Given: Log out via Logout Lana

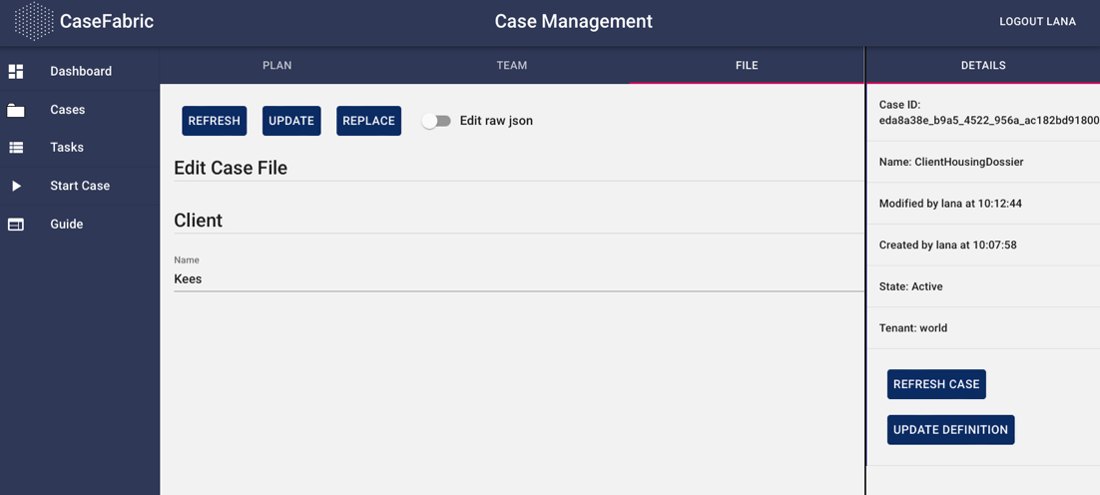Looking at the screenshot, I should pyautogui.click(x=1037, y=22).
